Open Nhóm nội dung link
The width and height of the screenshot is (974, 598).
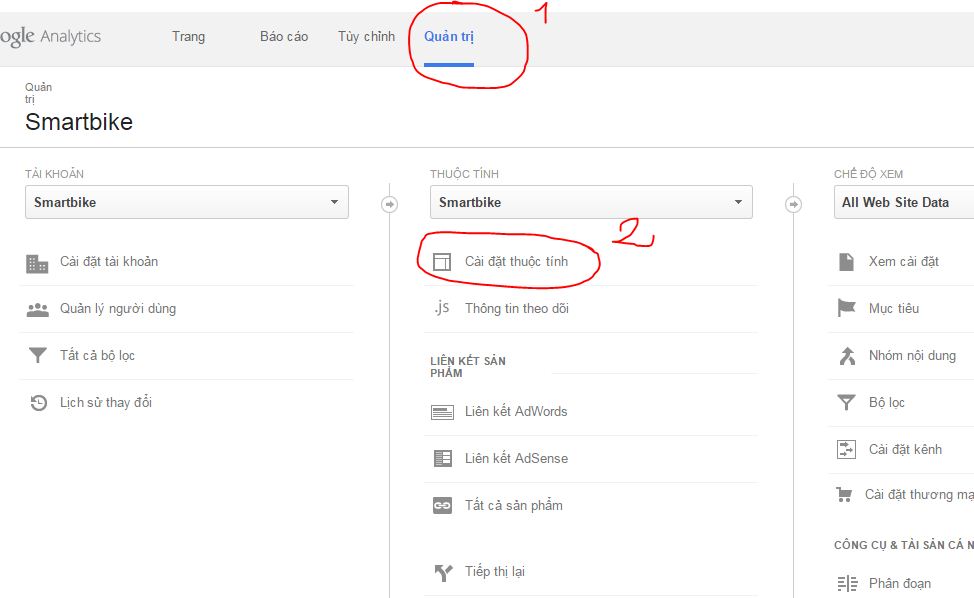[x=913, y=355]
